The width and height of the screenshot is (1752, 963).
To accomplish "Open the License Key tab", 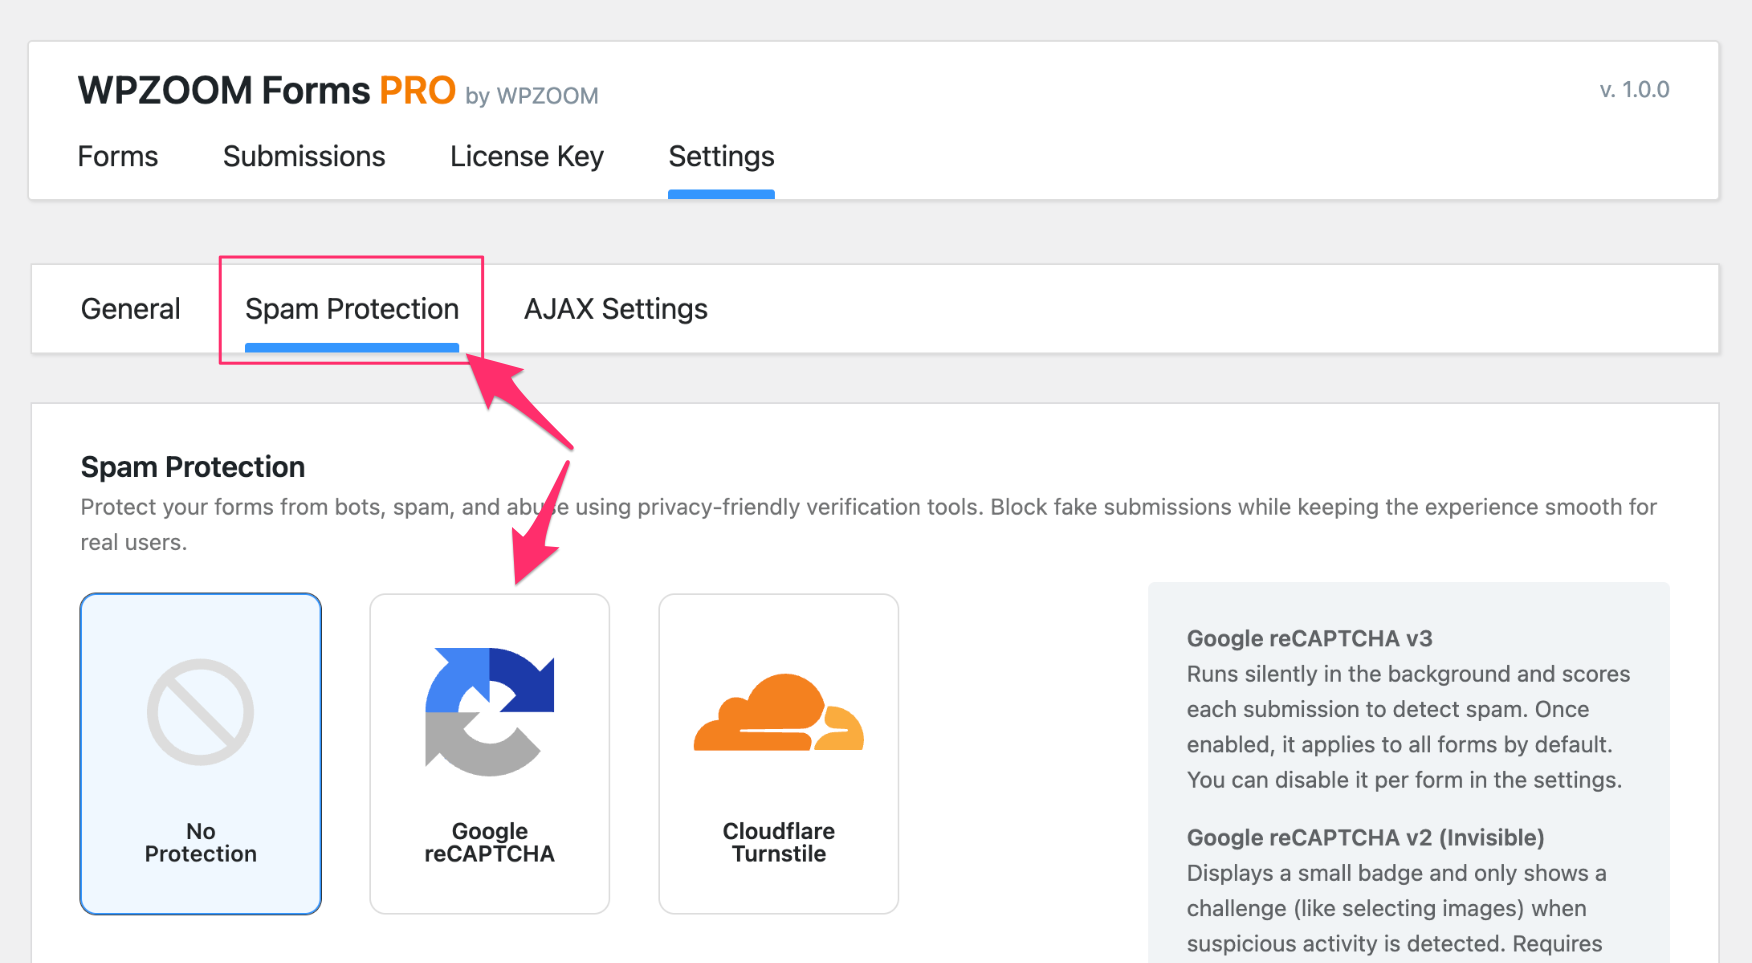I will (527, 157).
